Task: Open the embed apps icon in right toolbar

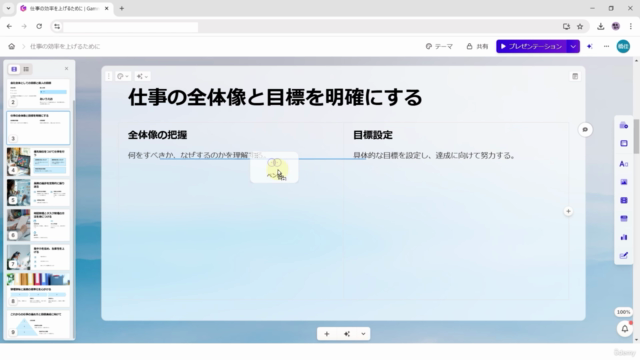Action: (623, 219)
